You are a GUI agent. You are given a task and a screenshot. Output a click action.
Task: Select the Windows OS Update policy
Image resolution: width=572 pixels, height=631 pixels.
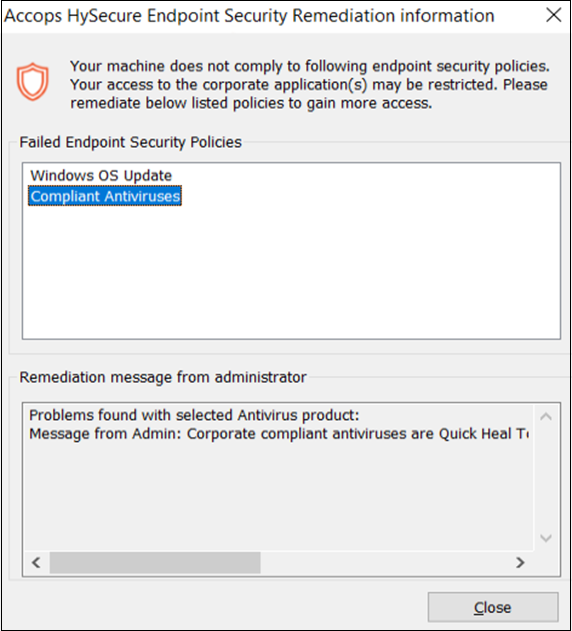[101, 175]
